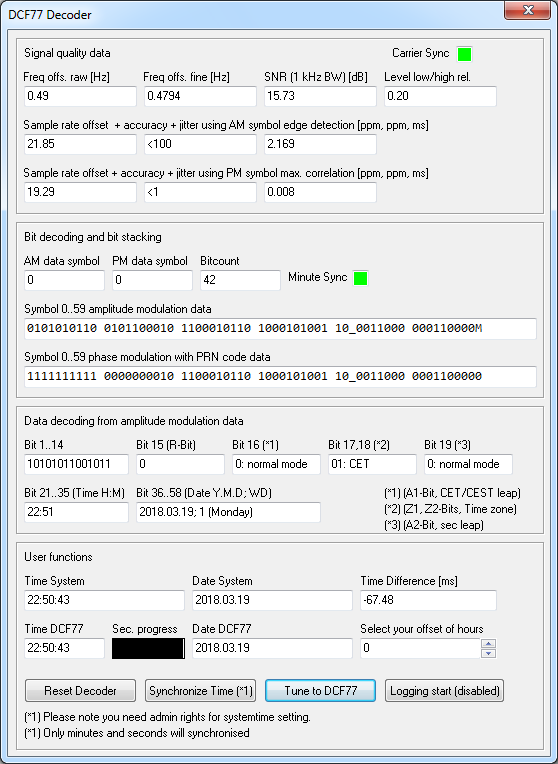Click the green Minute Sync indicator
Image resolution: width=558 pixels, height=764 pixels.
coord(360,278)
